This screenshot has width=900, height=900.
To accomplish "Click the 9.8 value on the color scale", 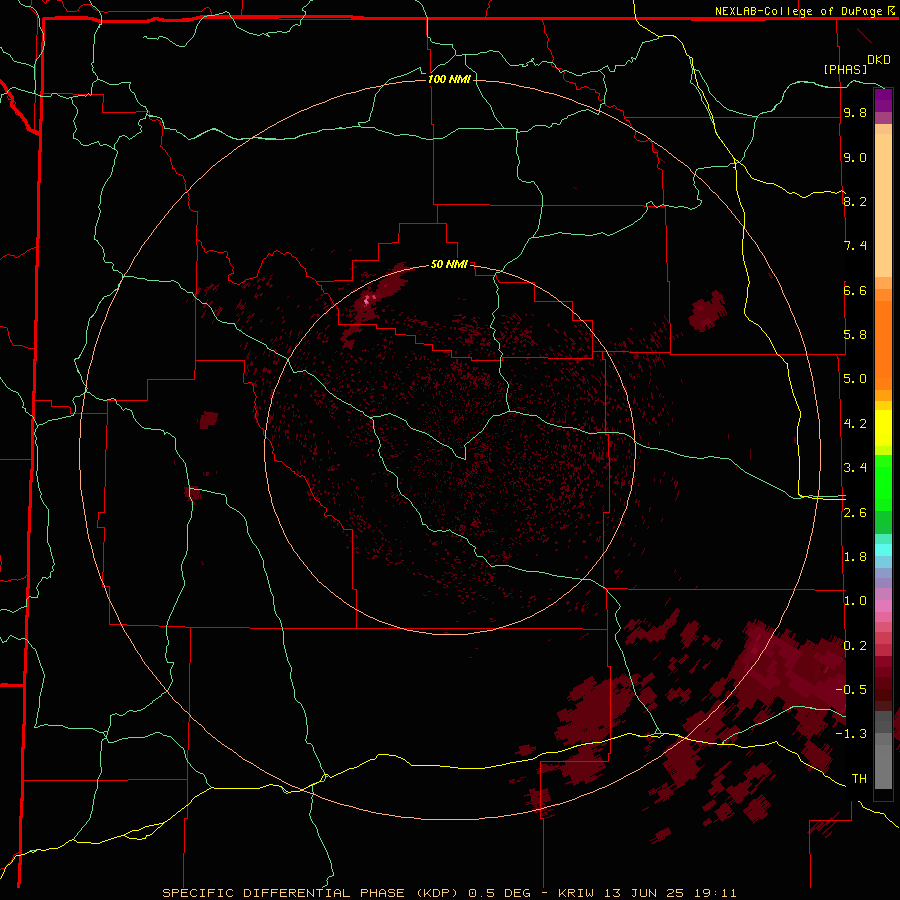I will coord(855,113).
